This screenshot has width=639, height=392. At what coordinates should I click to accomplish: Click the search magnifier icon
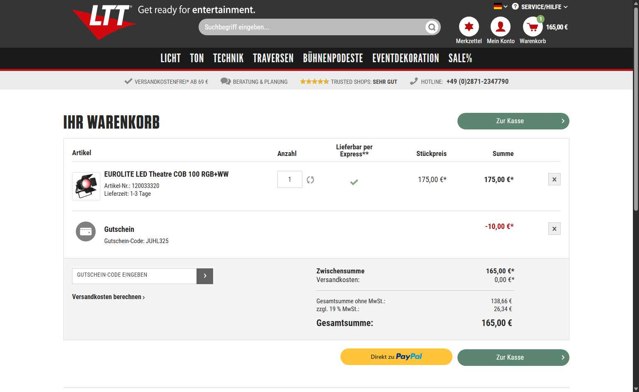coord(431,27)
